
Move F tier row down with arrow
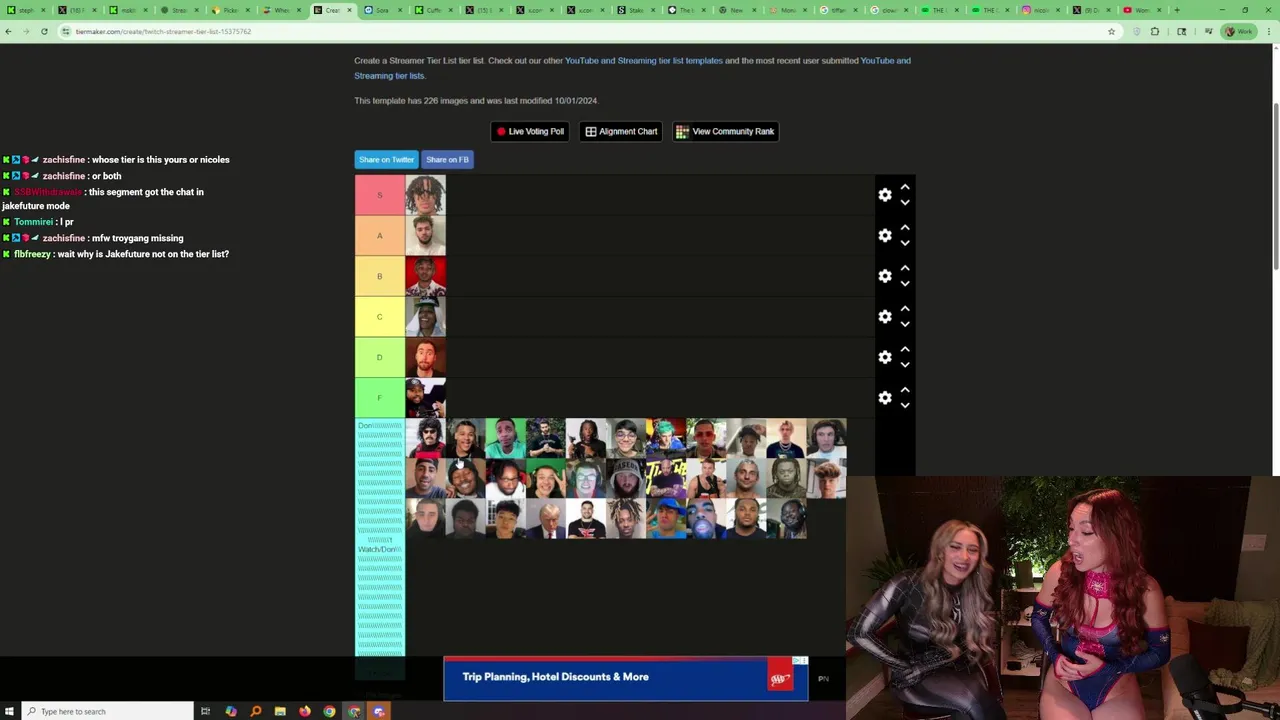coord(905,405)
